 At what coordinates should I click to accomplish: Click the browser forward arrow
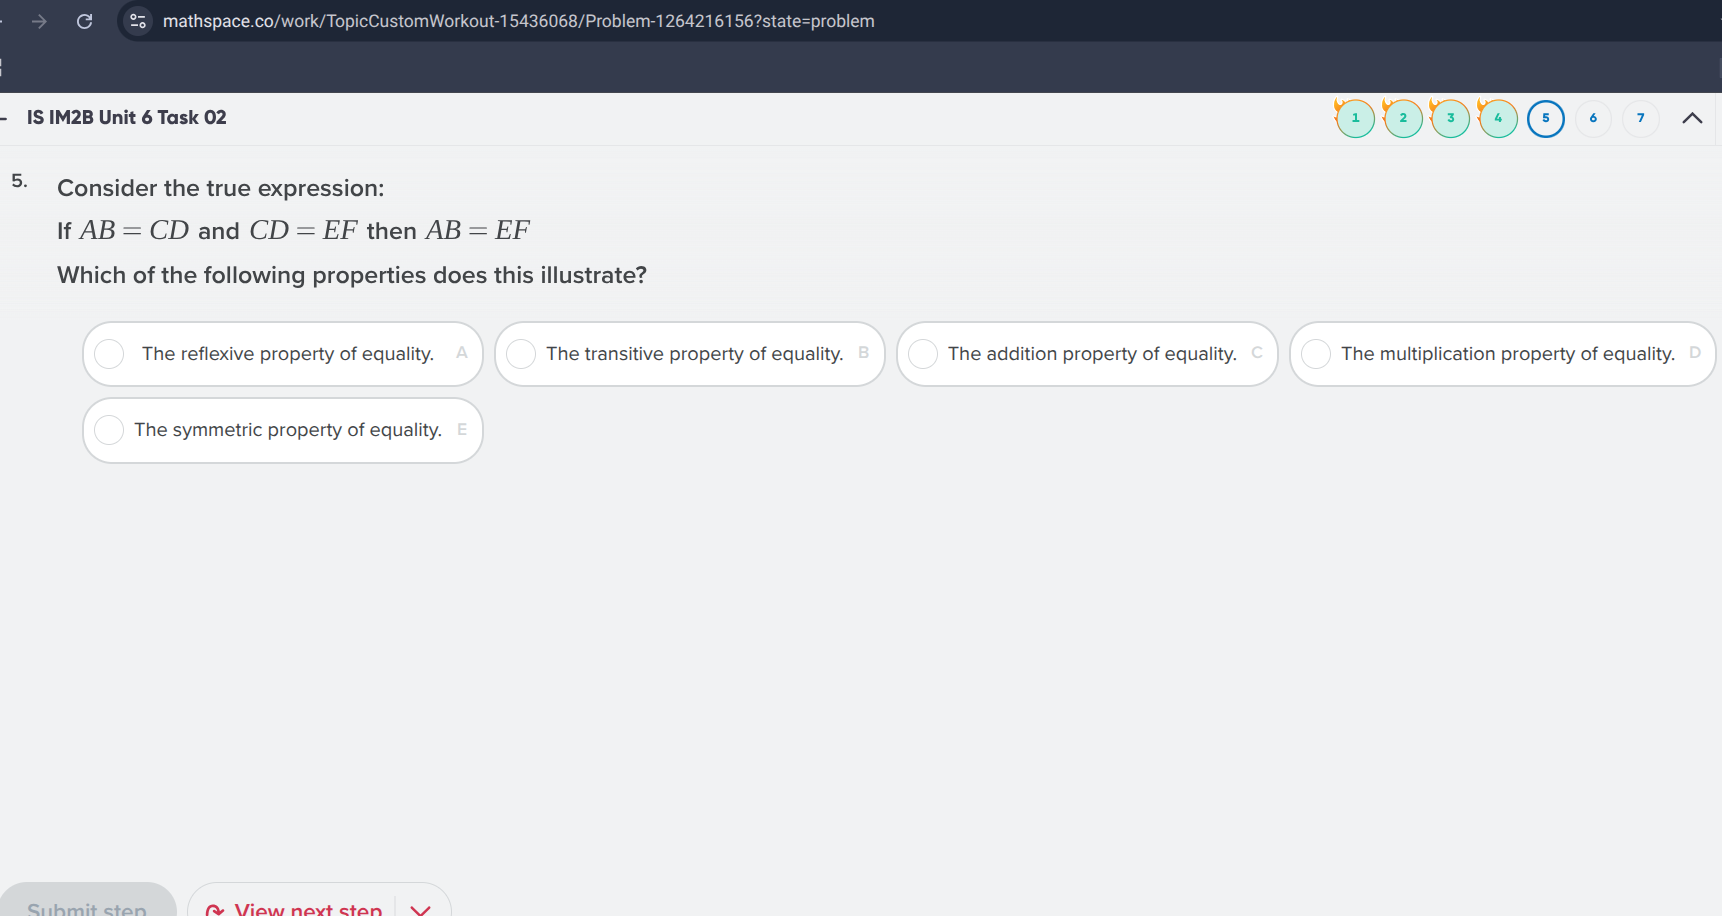click(x=39, y=21)
